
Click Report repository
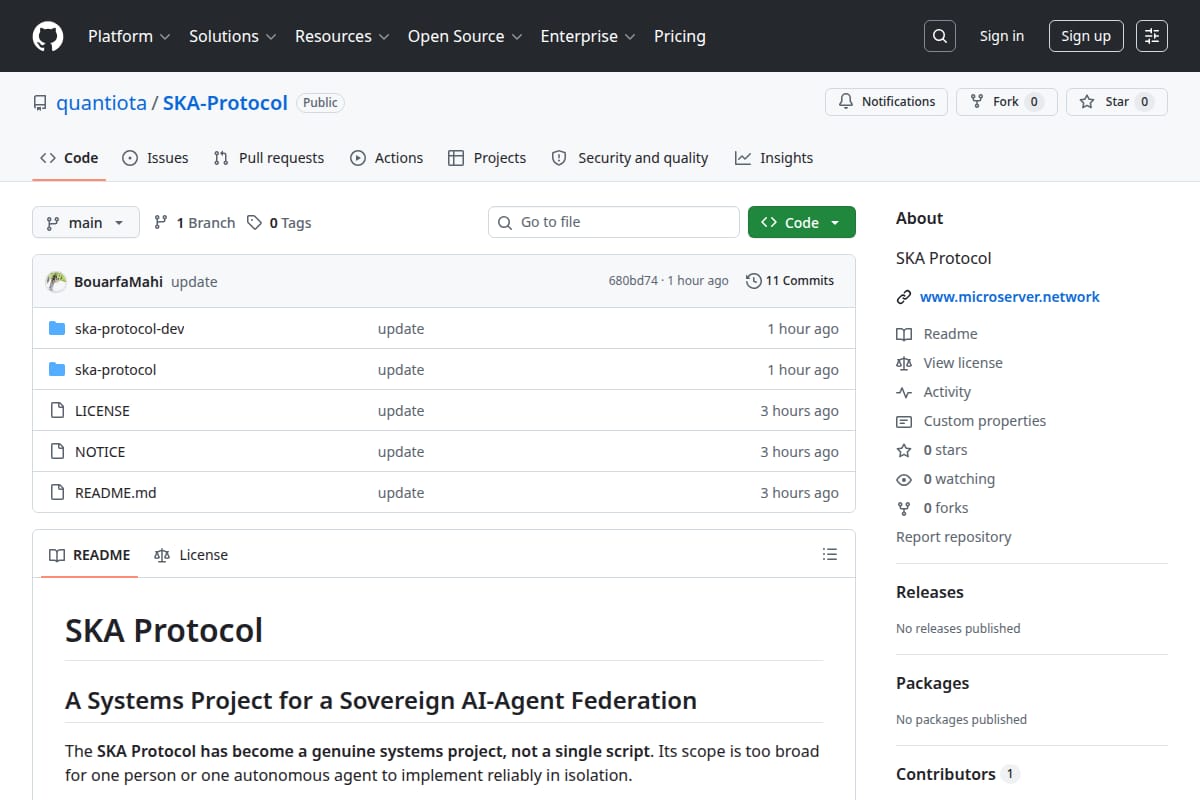tap(954, 537)
